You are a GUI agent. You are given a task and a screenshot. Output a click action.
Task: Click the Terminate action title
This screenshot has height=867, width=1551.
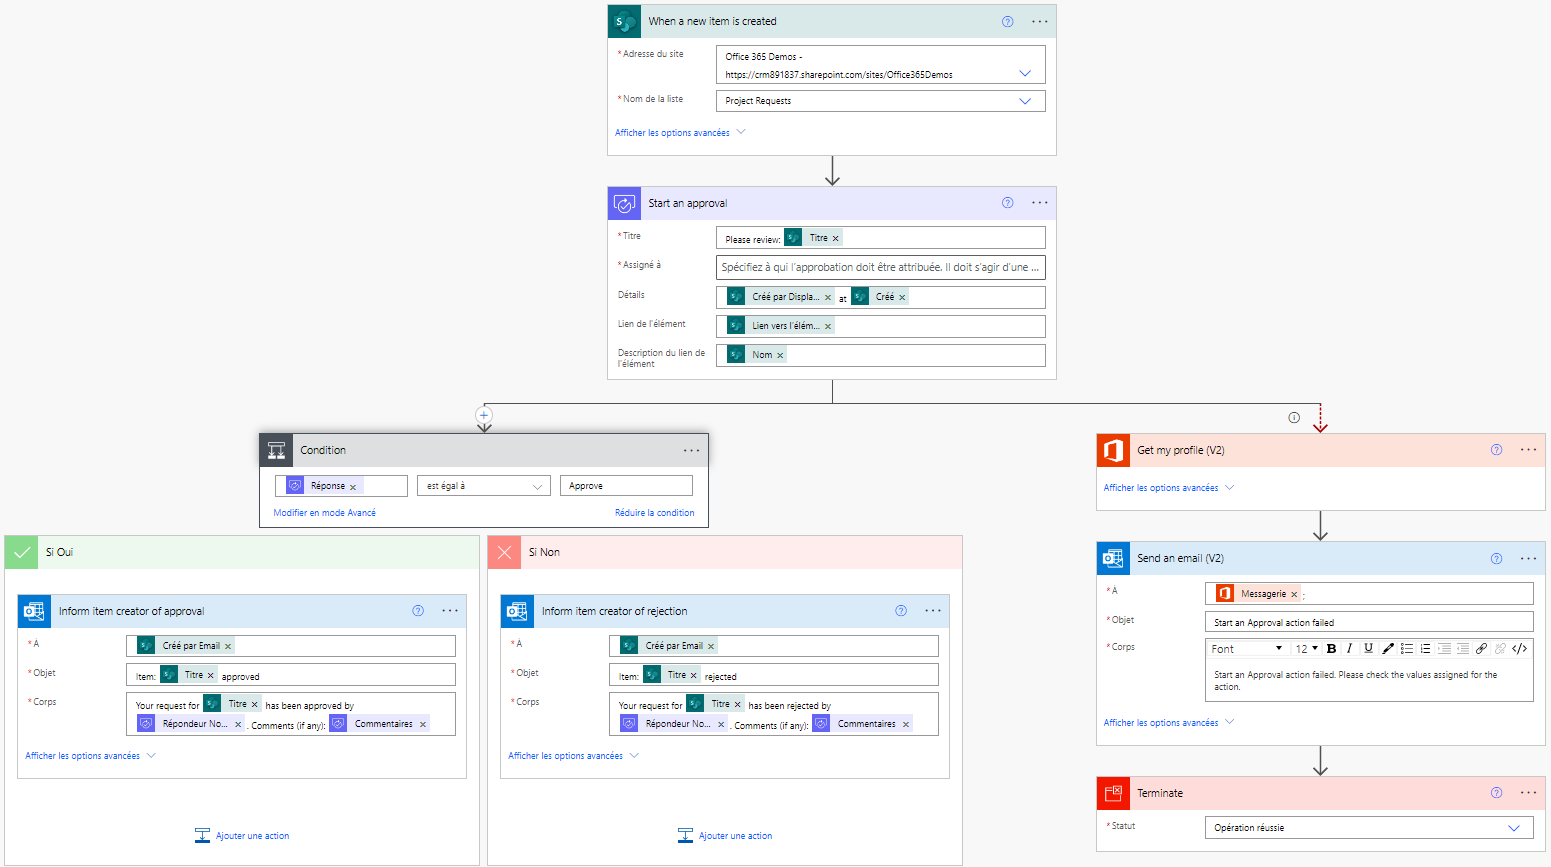pyautogui.click(x=1160, y=793)
